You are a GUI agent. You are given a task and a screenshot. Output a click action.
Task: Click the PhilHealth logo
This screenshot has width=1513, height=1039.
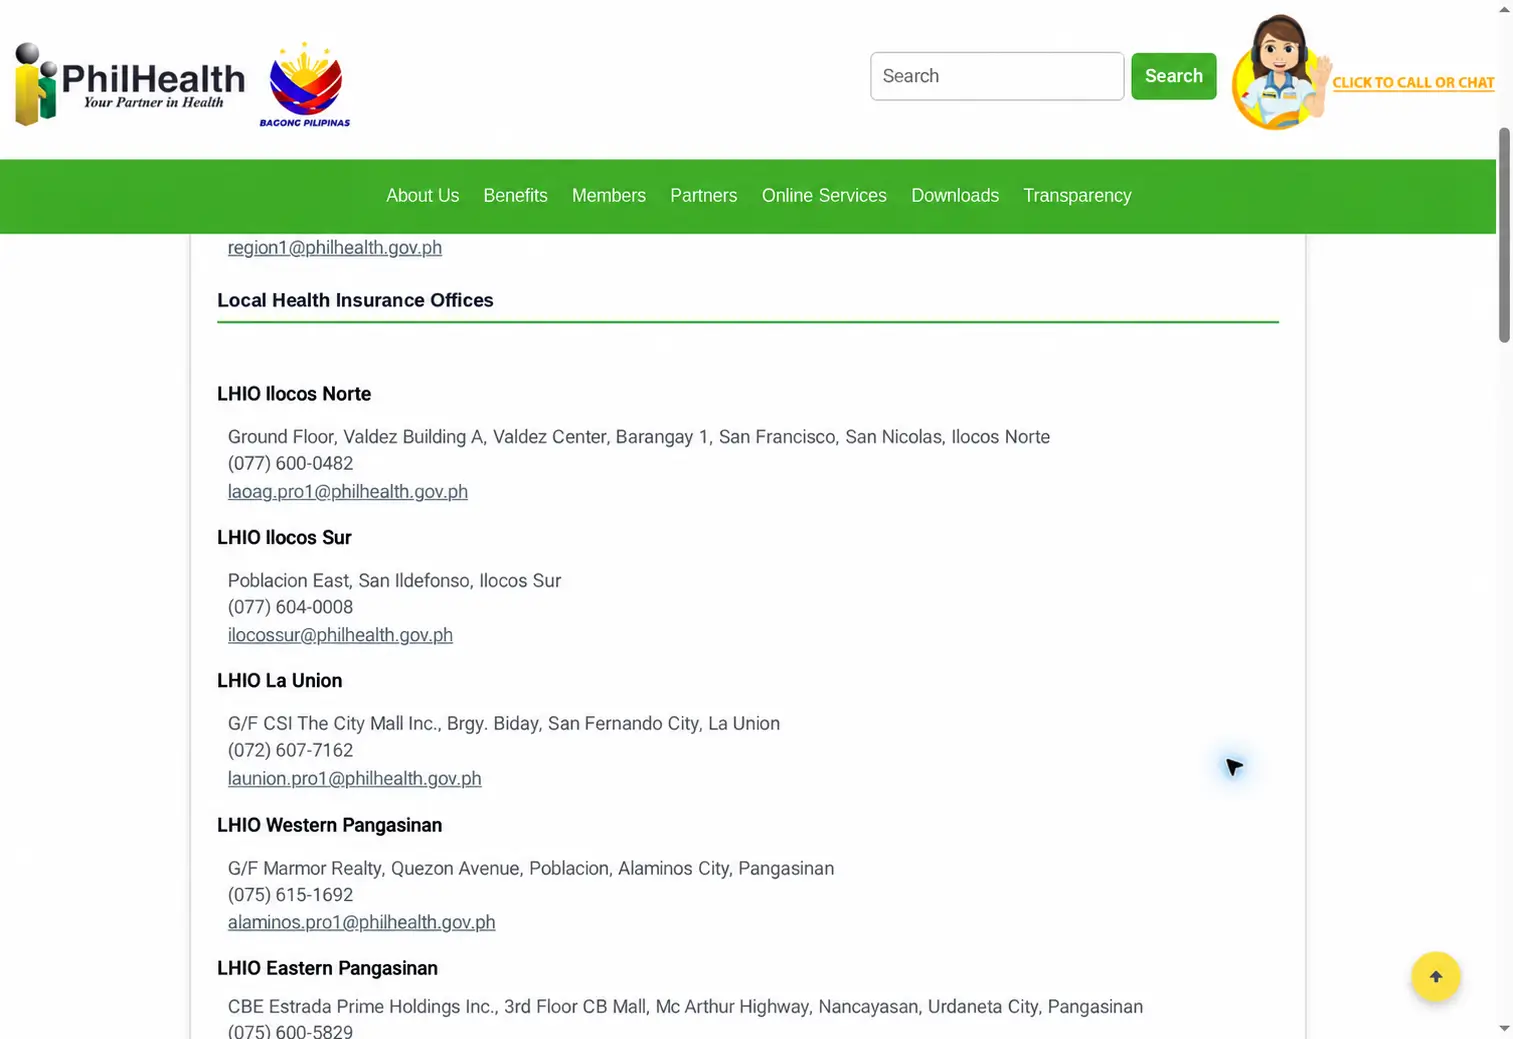[130, 84]
